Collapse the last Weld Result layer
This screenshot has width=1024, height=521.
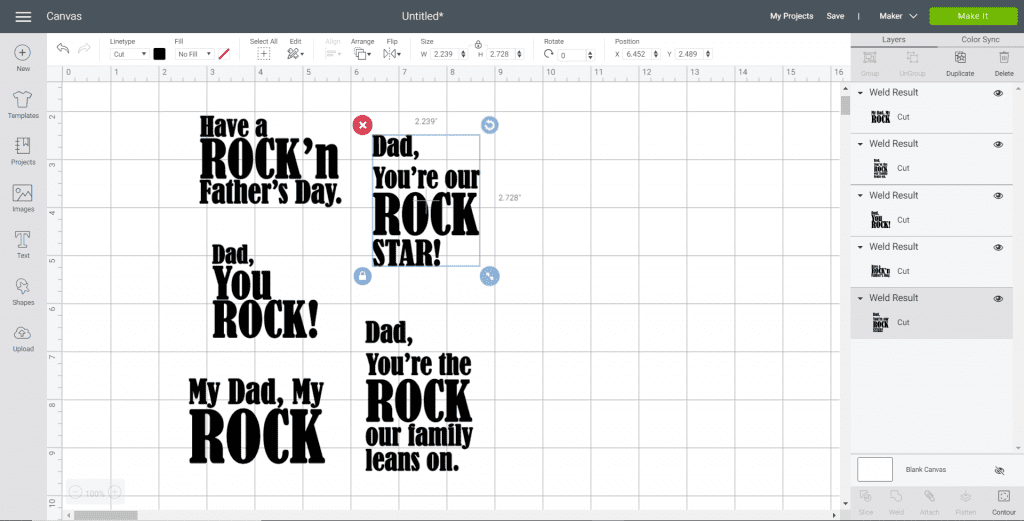tap(860, 298)
